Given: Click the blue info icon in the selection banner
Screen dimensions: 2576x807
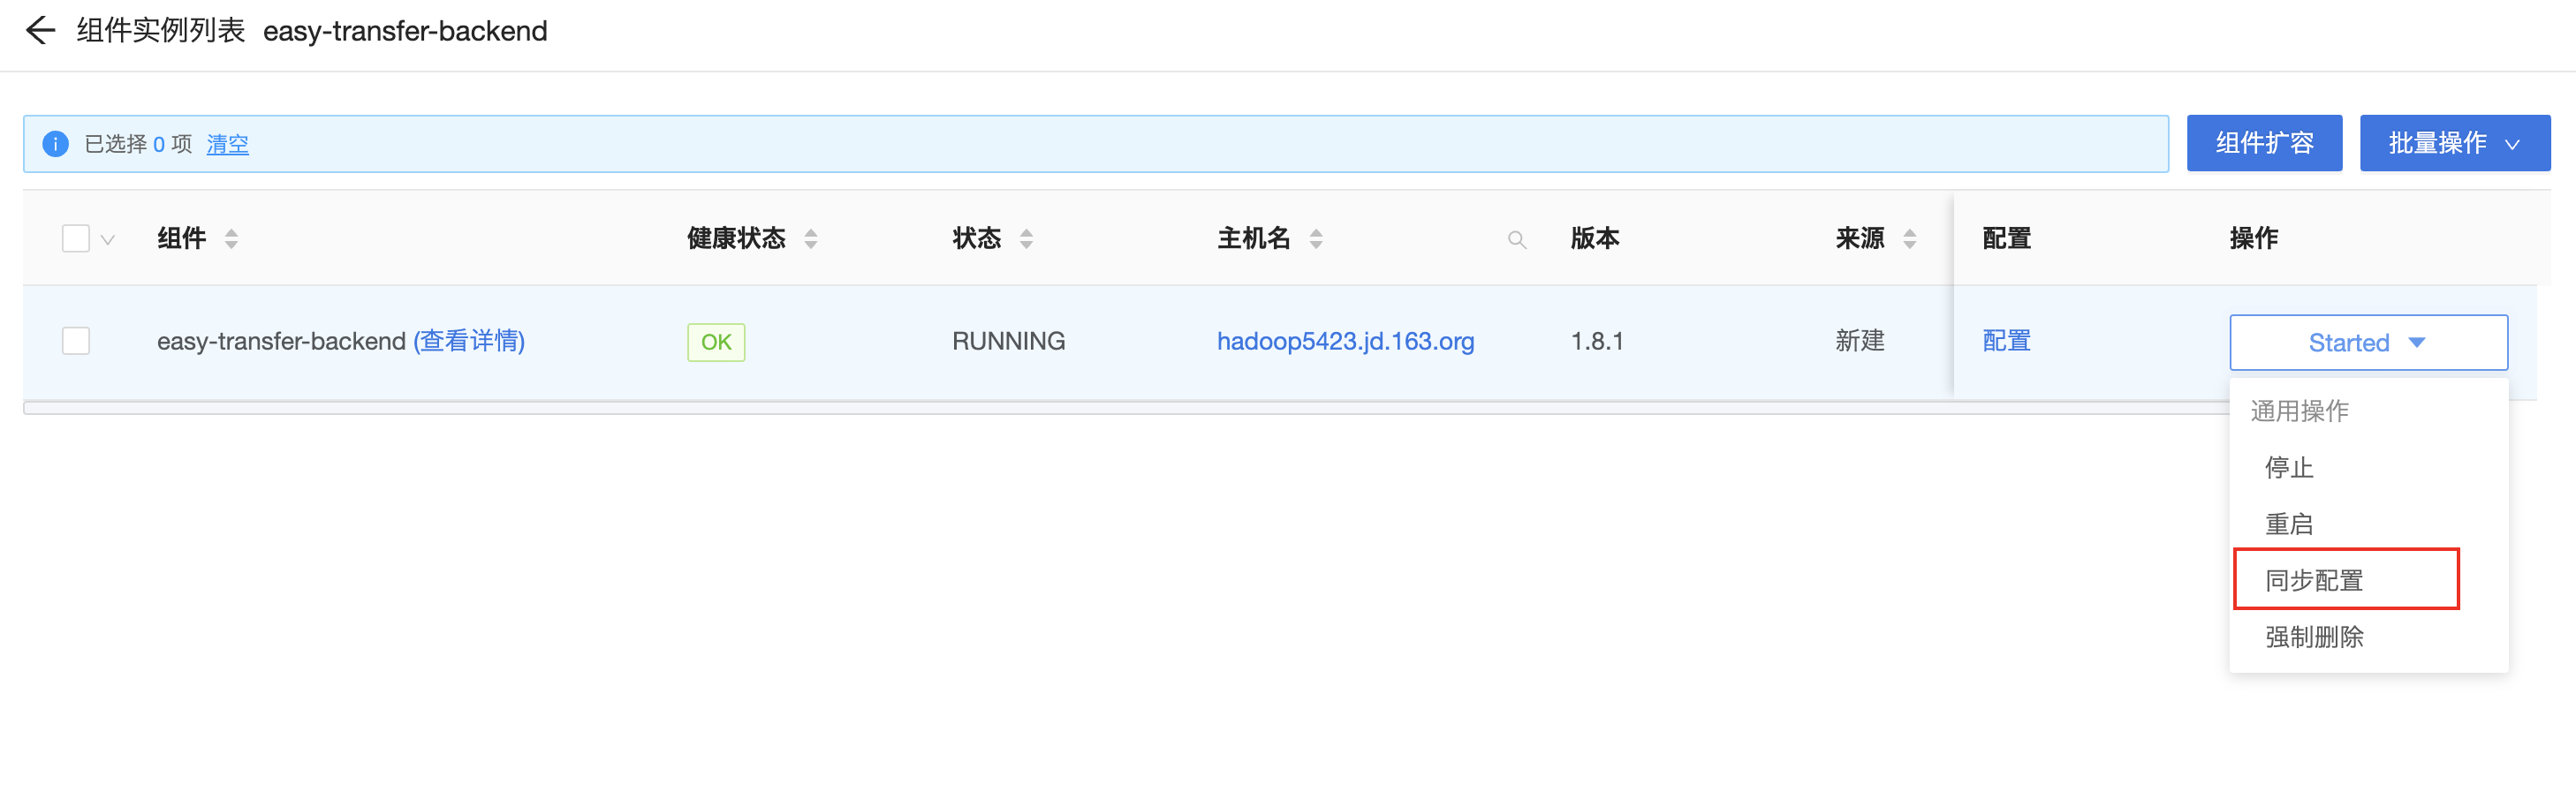Looking at the screenshot, I should tap(56, 144).
